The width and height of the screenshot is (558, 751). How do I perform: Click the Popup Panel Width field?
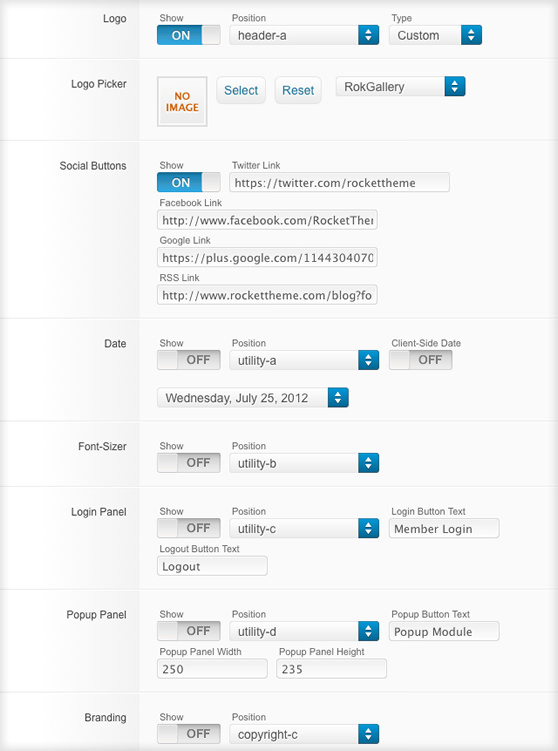(212, 669)
